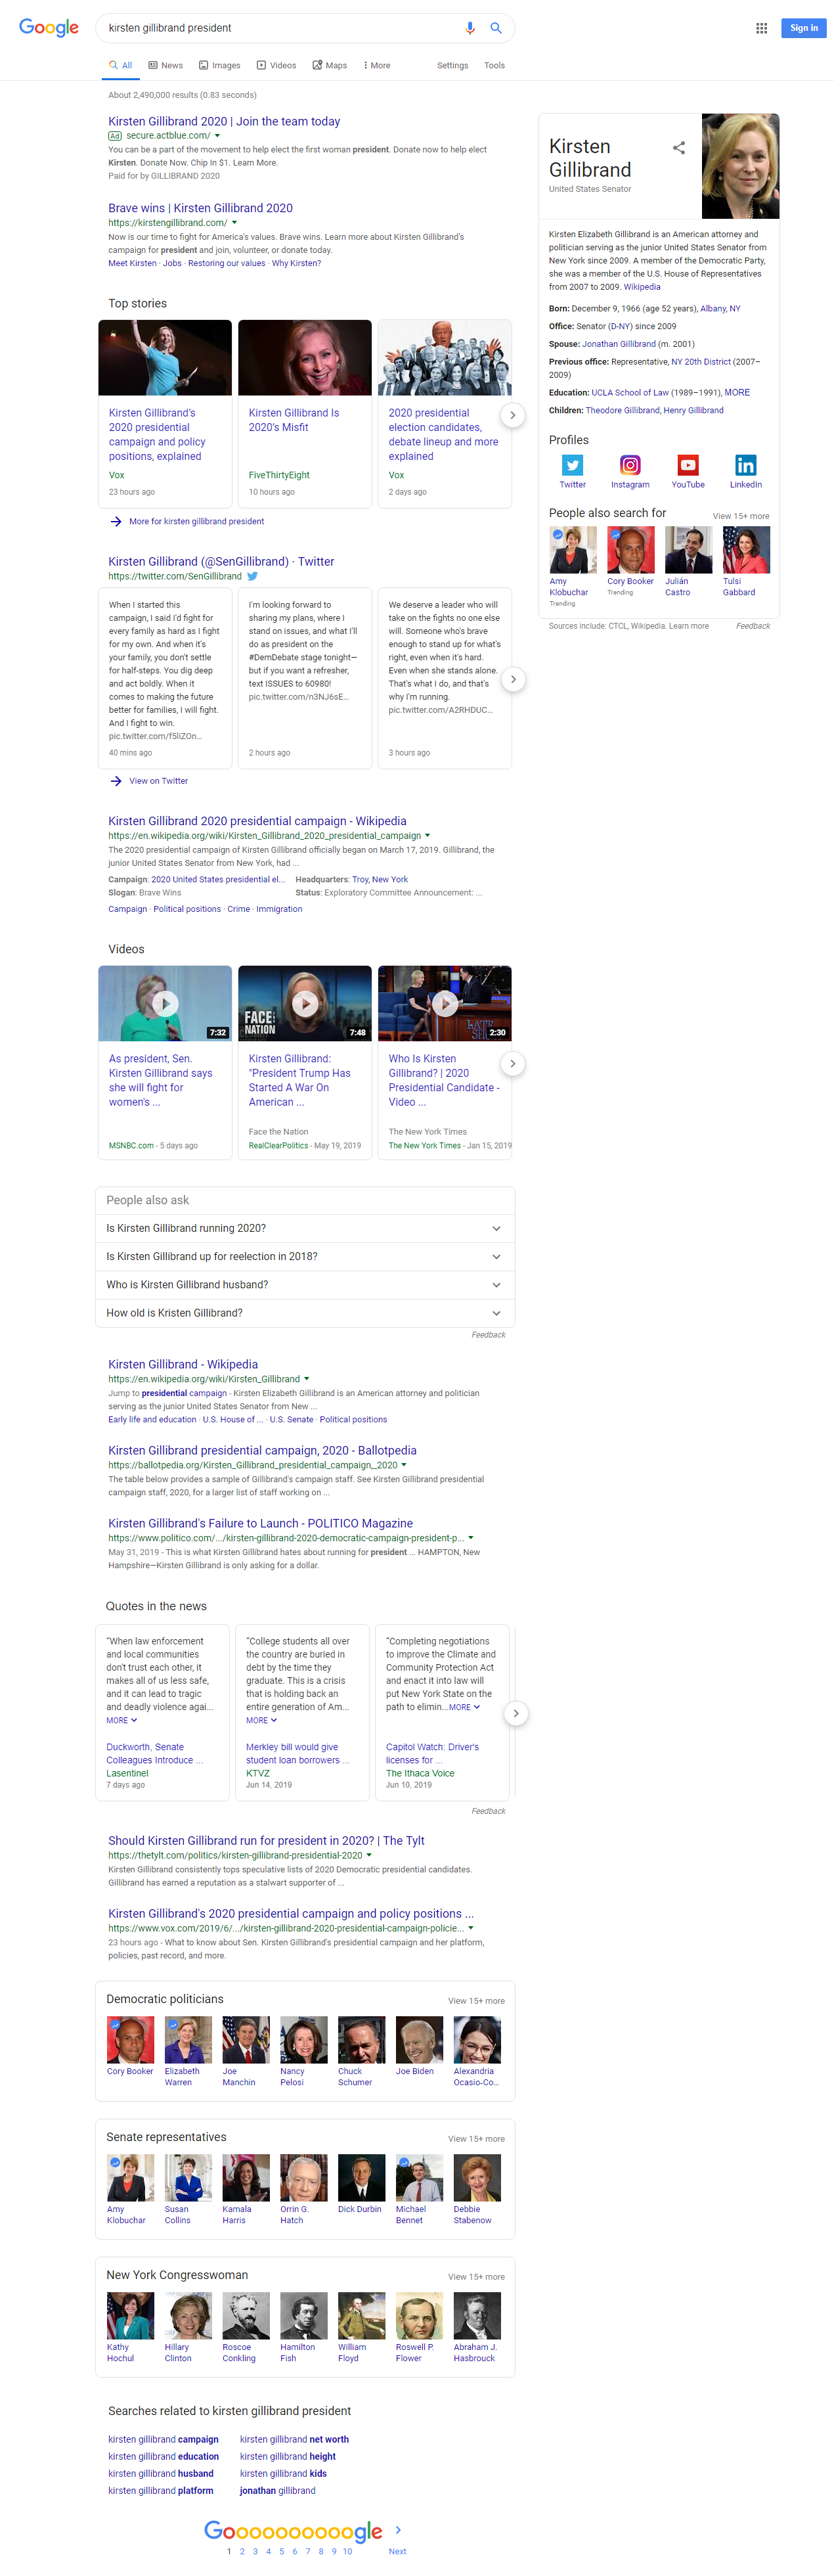Open dropdown next to the 2020 campaign Wikipedia URL
The width and height of the screenshot is (834, 2576).
click(428, 836)
